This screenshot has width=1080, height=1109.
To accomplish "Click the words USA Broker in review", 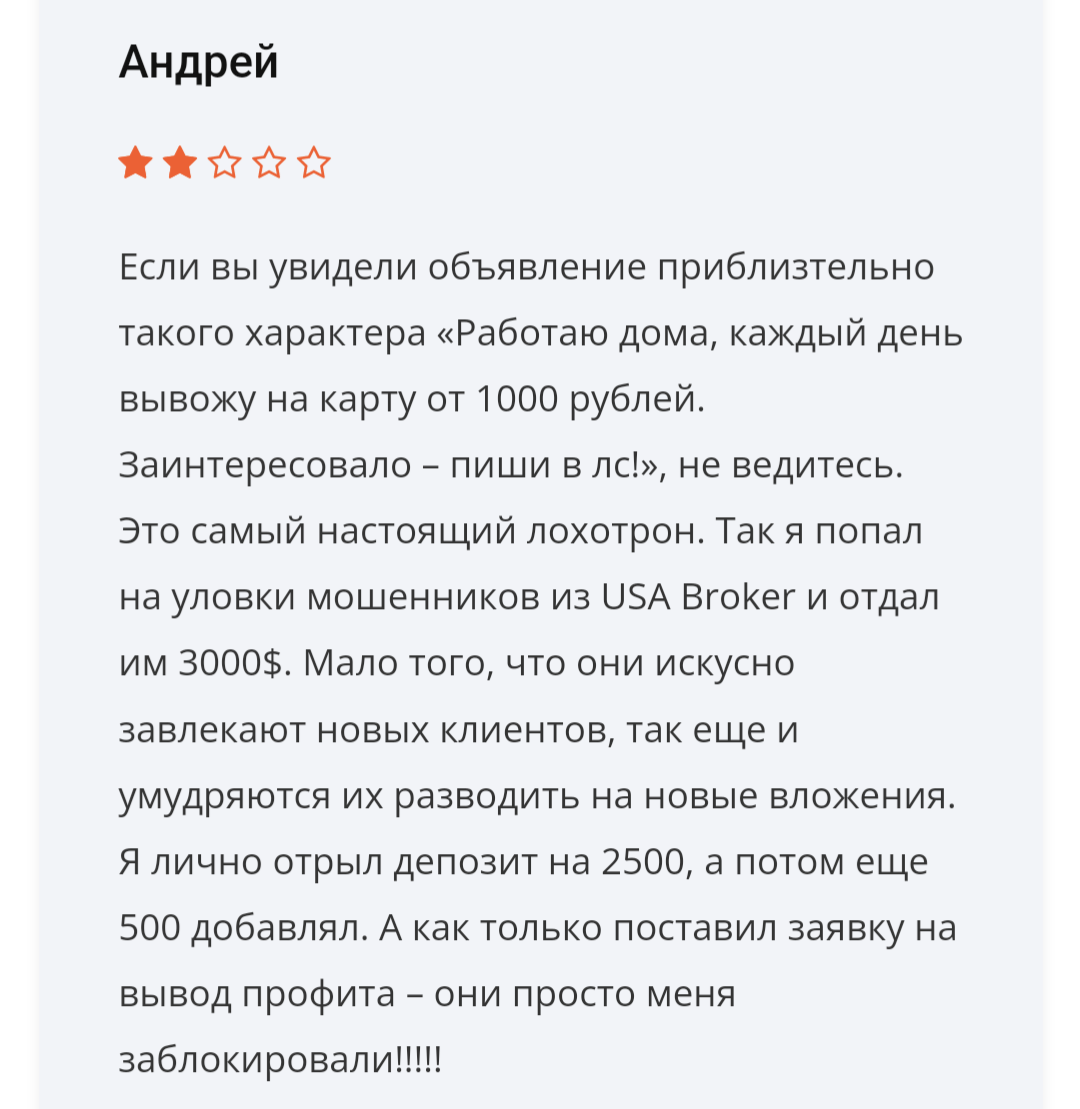I will coord(698,596).
